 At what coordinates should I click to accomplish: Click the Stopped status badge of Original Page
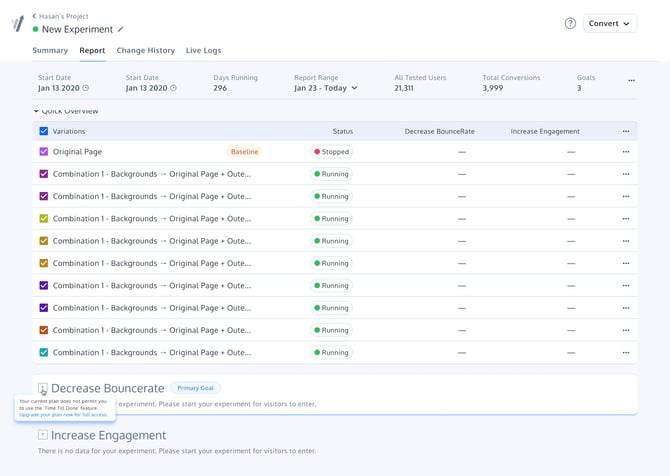(x=331, y=152)
